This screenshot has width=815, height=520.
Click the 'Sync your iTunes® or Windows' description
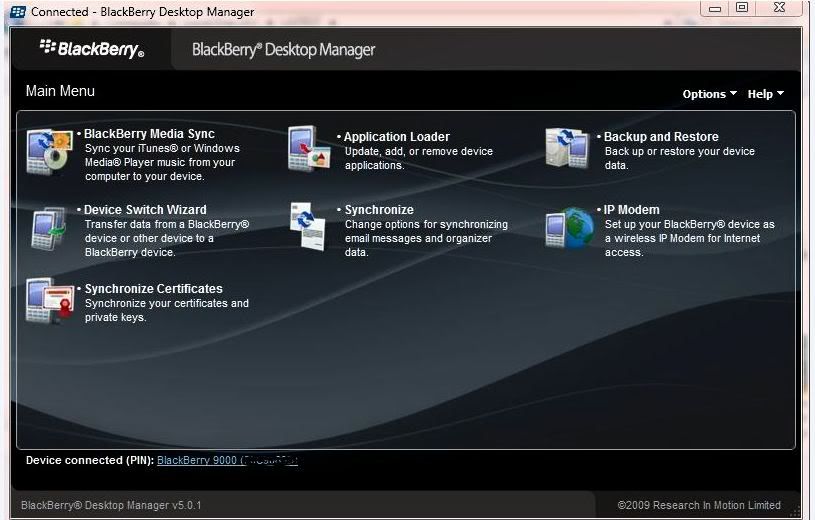coord(162,148)
